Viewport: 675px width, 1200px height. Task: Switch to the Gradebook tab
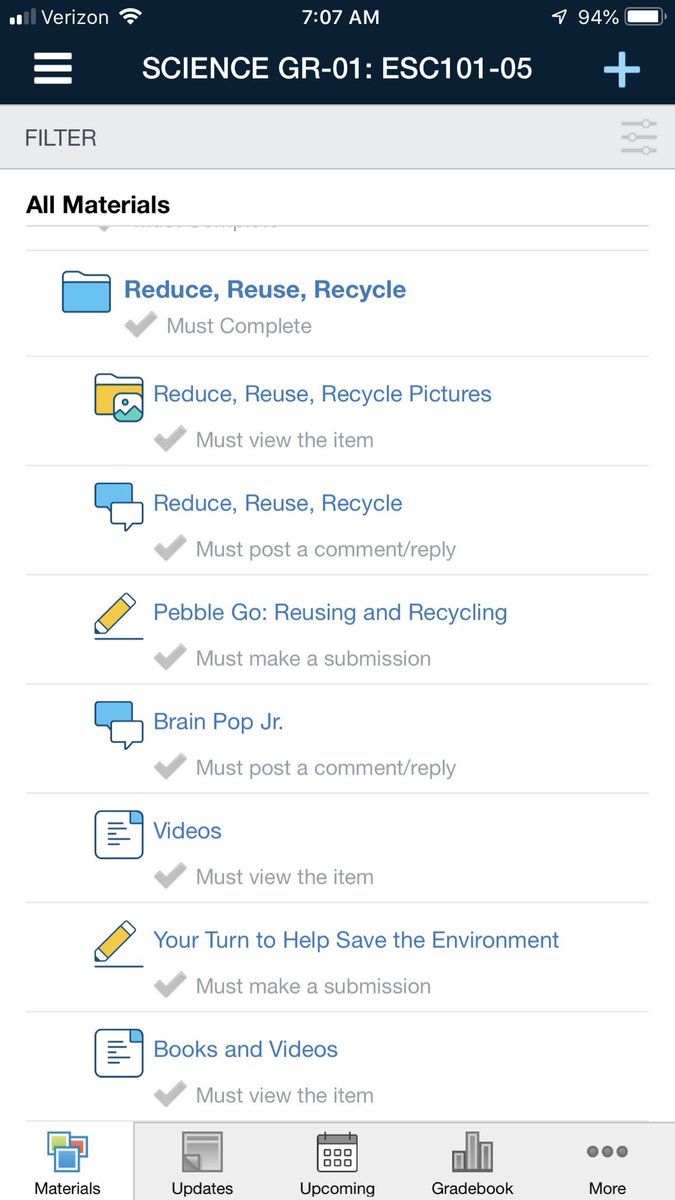pyautogui.click(x=472, y=1162)
